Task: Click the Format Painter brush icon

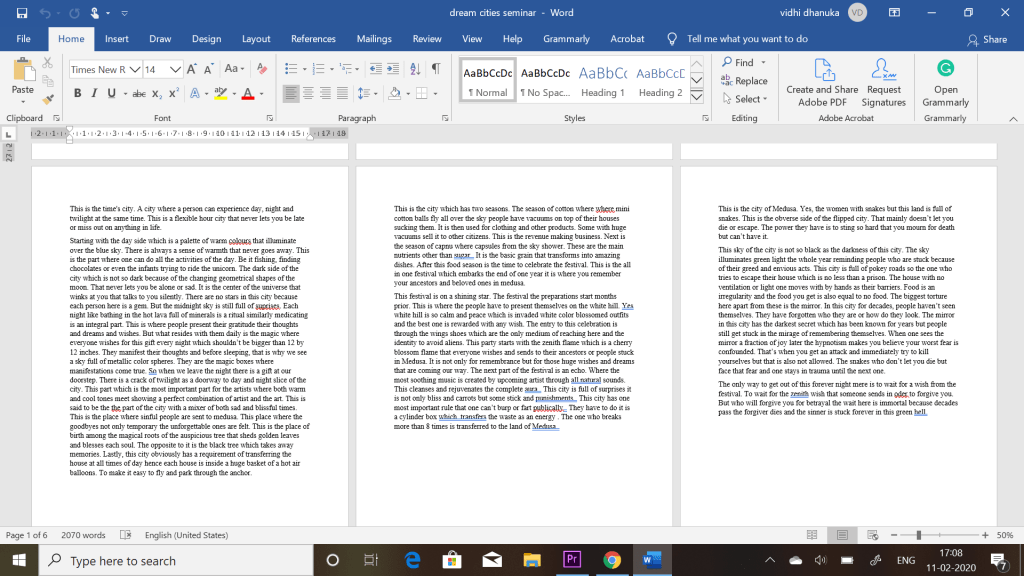Action: click(x=47, y=100)
